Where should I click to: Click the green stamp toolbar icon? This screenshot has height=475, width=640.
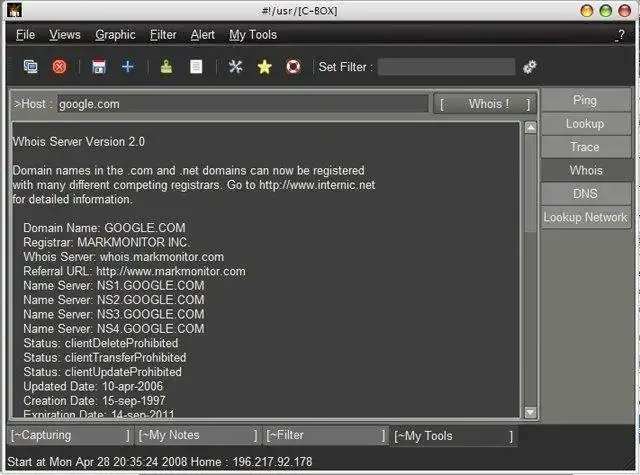tap(166, 67)
